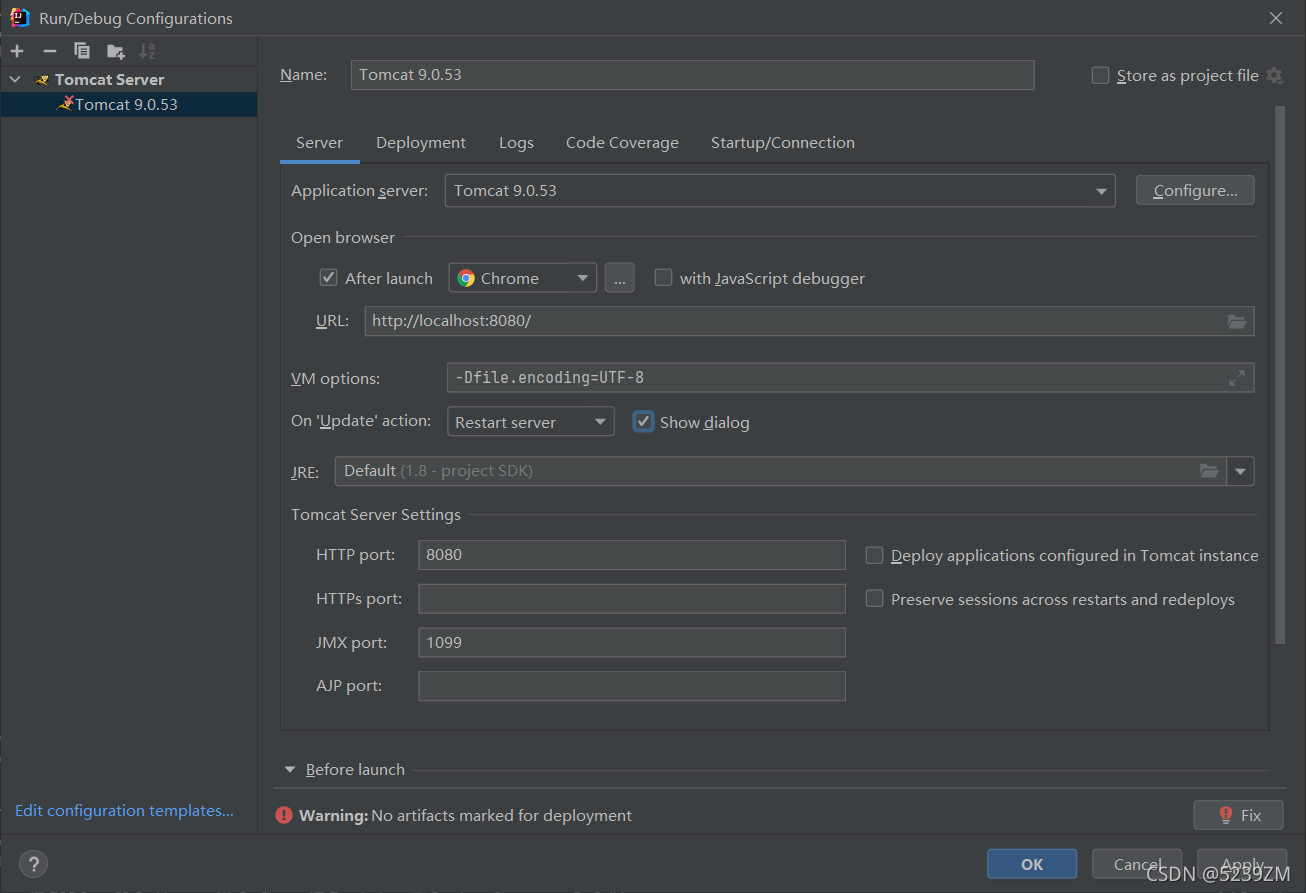This screenshot has width=1306, height=893.
Task: Open Edit configuration templates link
Action: 124,811
